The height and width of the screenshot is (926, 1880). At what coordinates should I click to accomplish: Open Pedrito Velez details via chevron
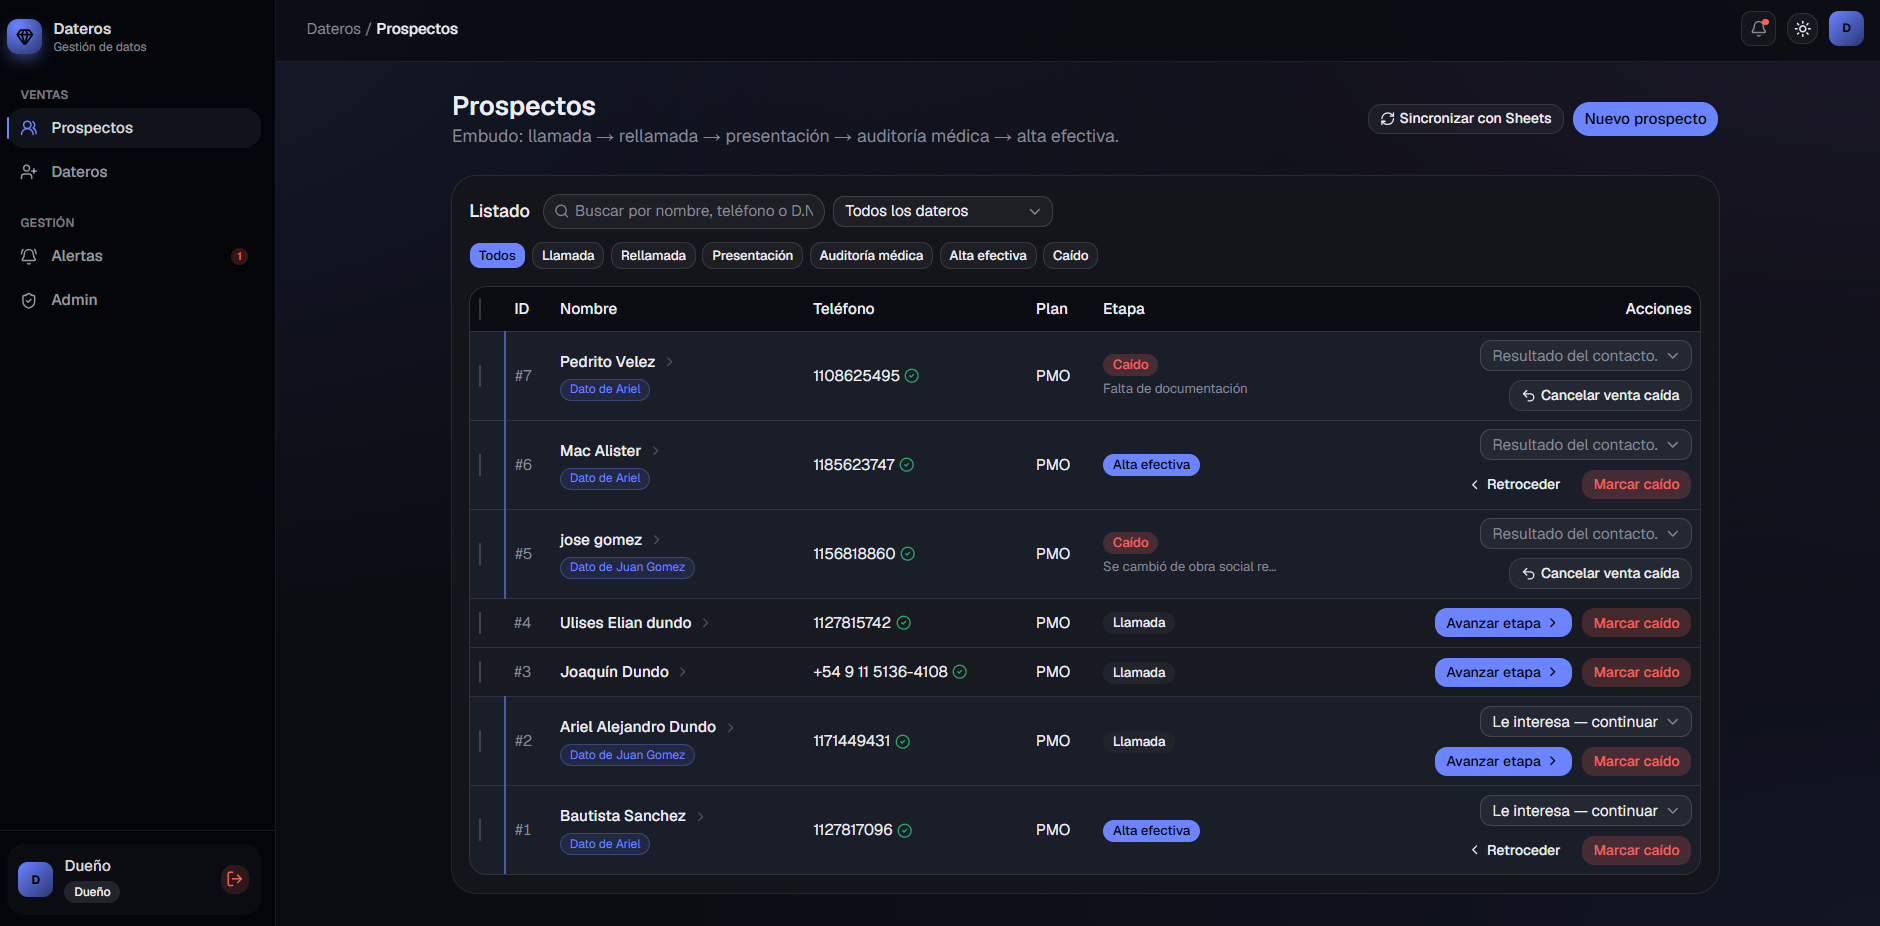(x=670, y=362)
